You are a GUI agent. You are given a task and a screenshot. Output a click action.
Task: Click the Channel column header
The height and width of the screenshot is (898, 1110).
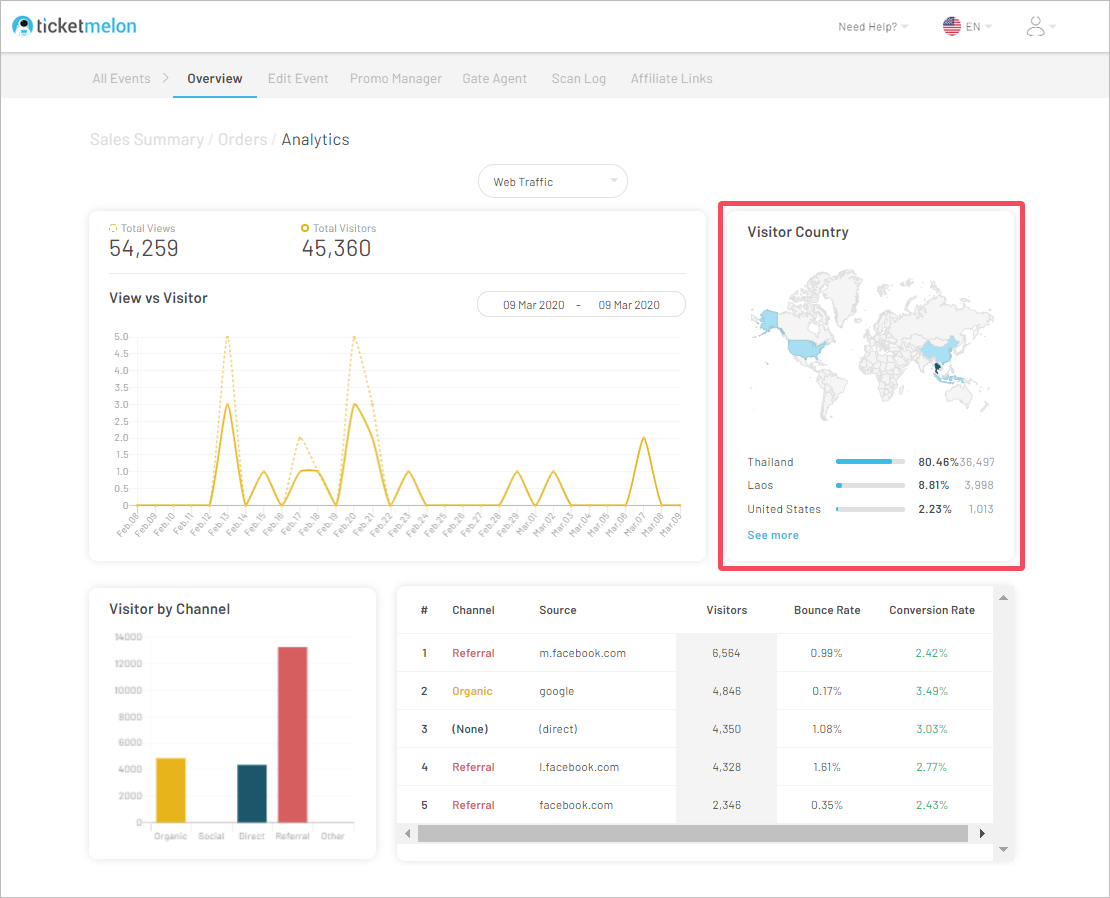[474, 610]
